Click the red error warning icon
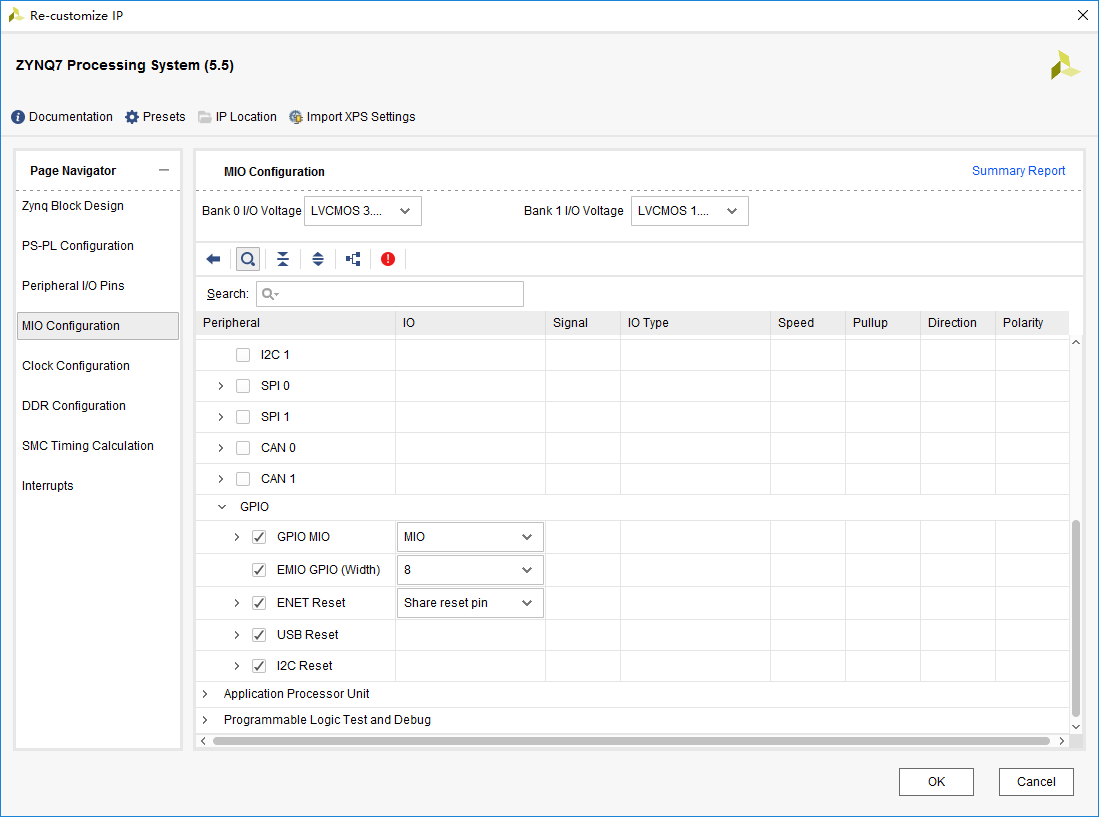The image size is (1099, 817). [388, 259]
